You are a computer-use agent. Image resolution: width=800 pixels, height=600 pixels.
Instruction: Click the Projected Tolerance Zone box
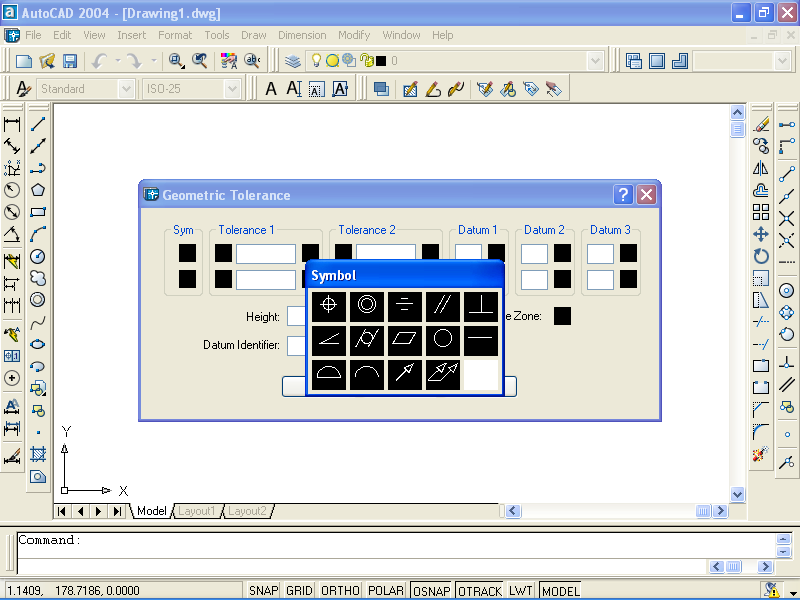tap(562, 316)
